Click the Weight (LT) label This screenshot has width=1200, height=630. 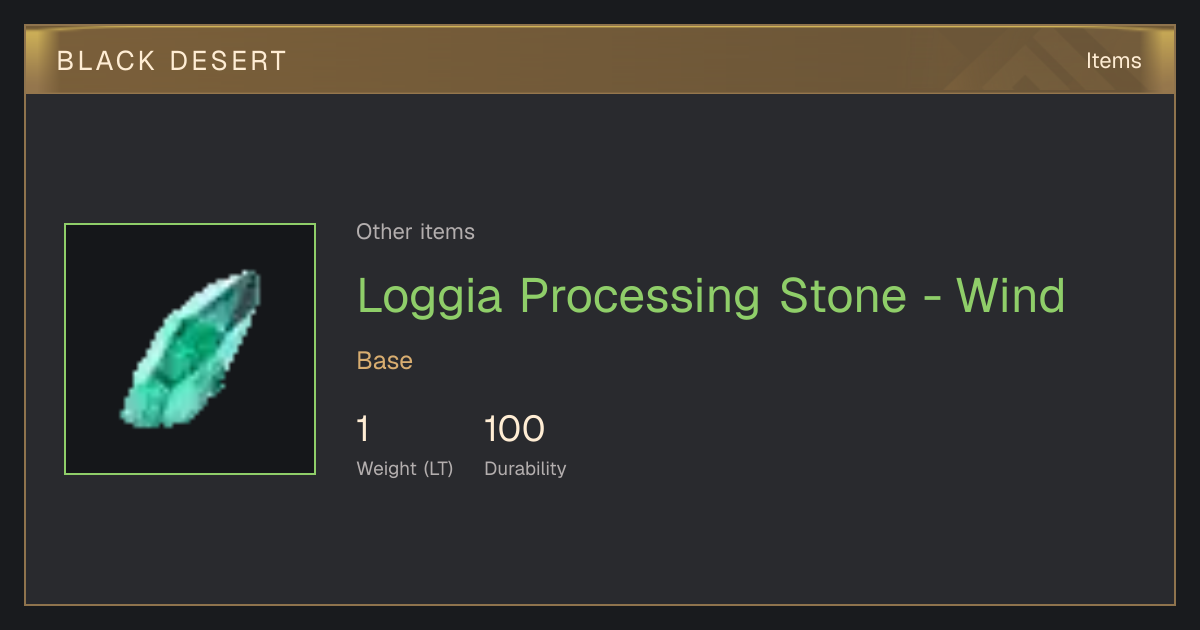[404, 469]
